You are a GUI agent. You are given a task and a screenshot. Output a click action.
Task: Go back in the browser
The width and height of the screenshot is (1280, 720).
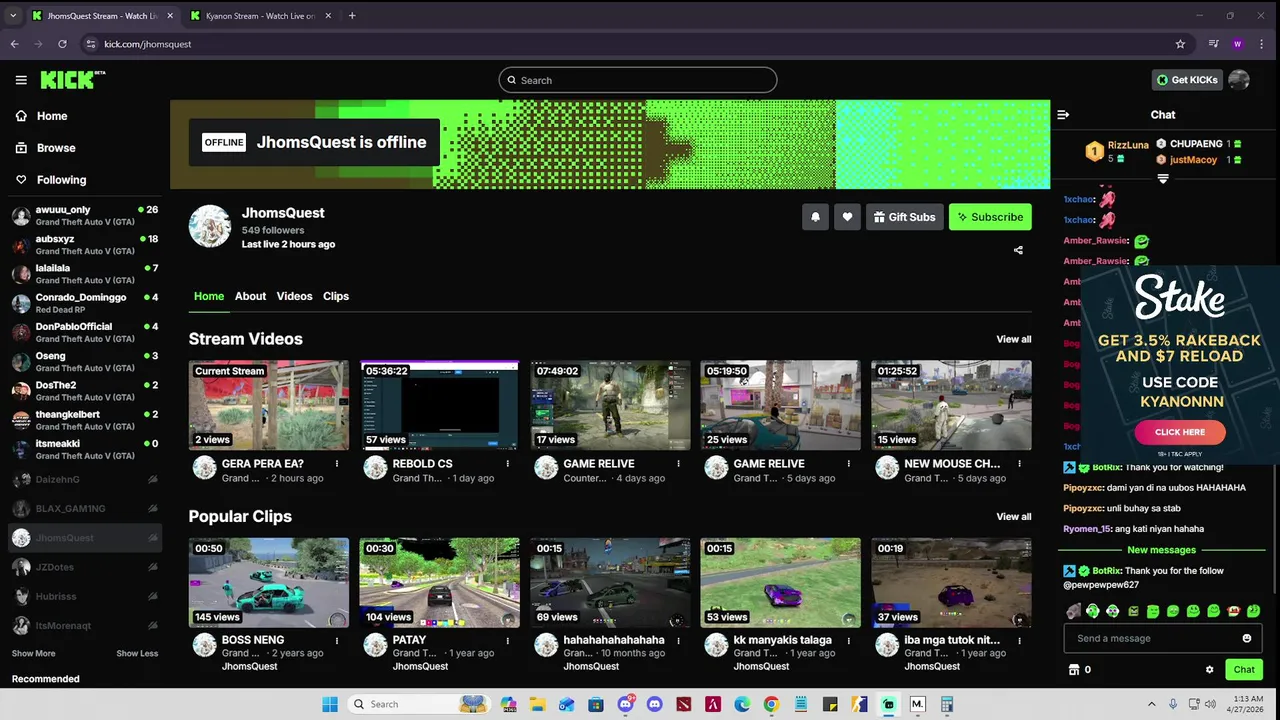click(14, 44)
